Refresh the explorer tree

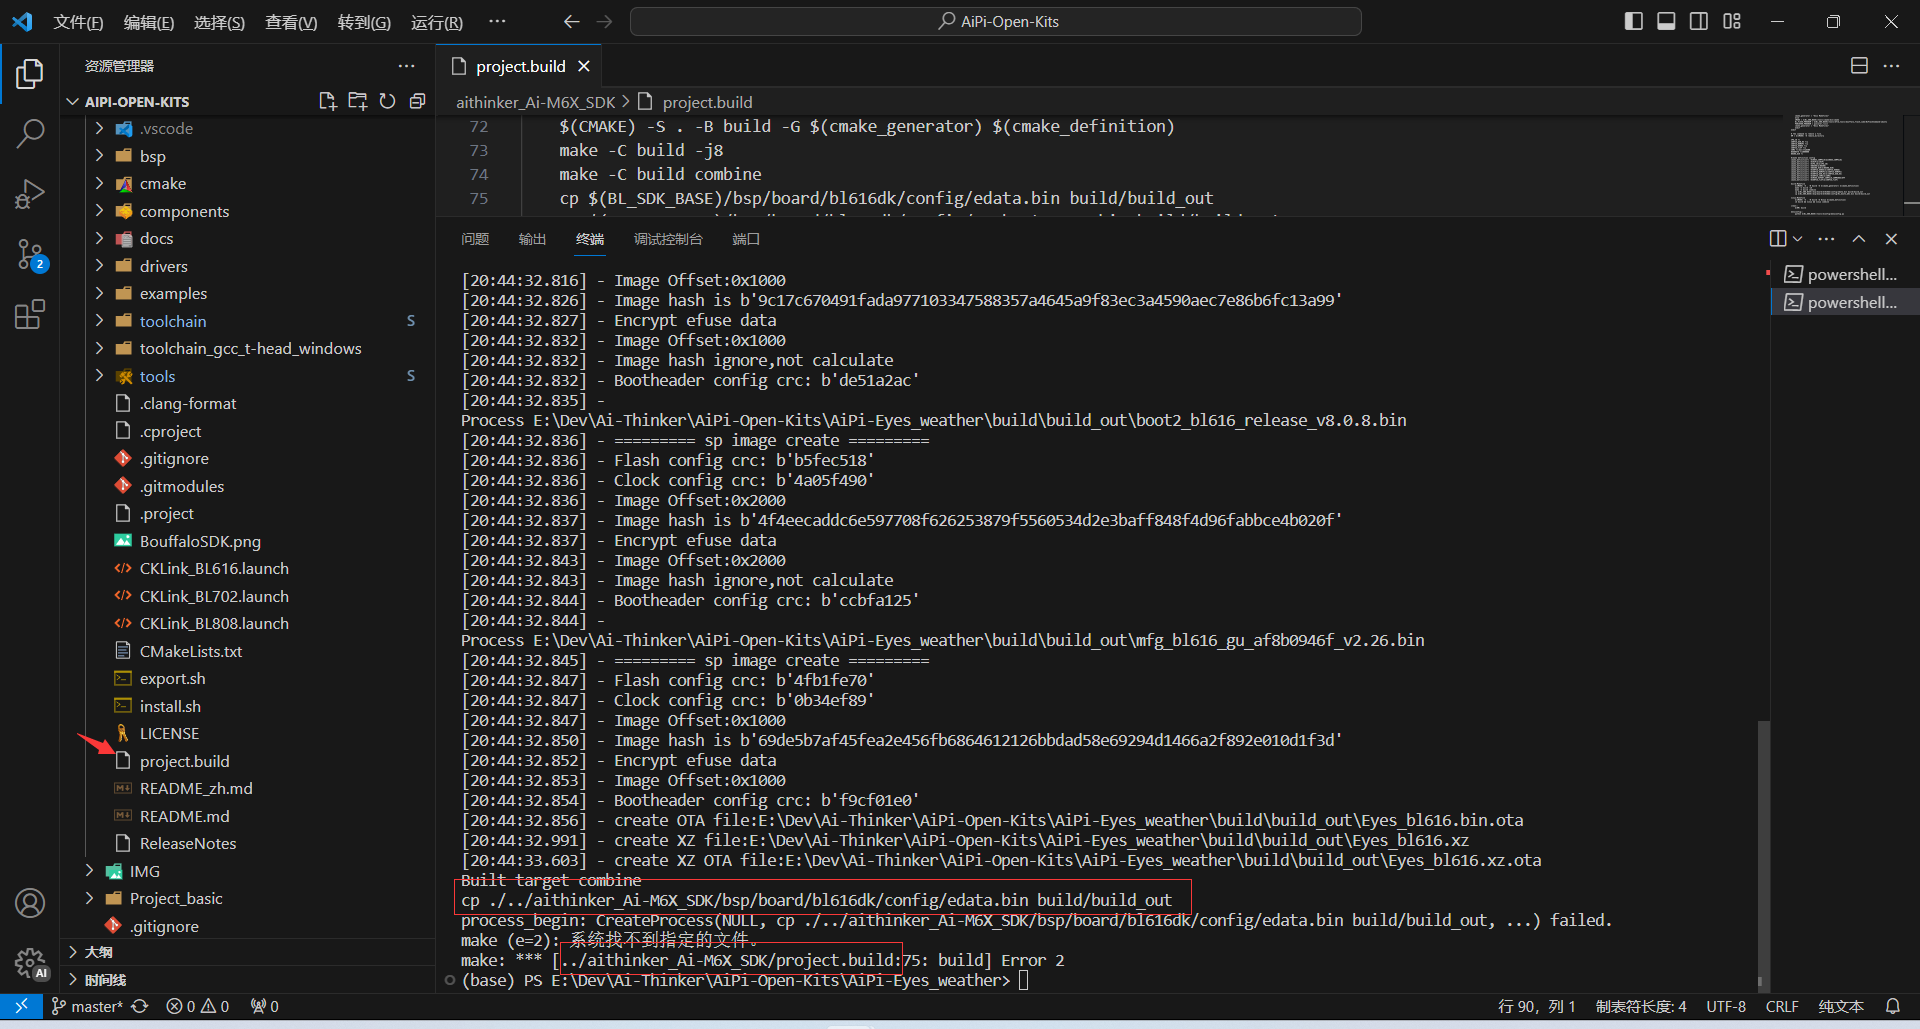click(x=387, y=101)
